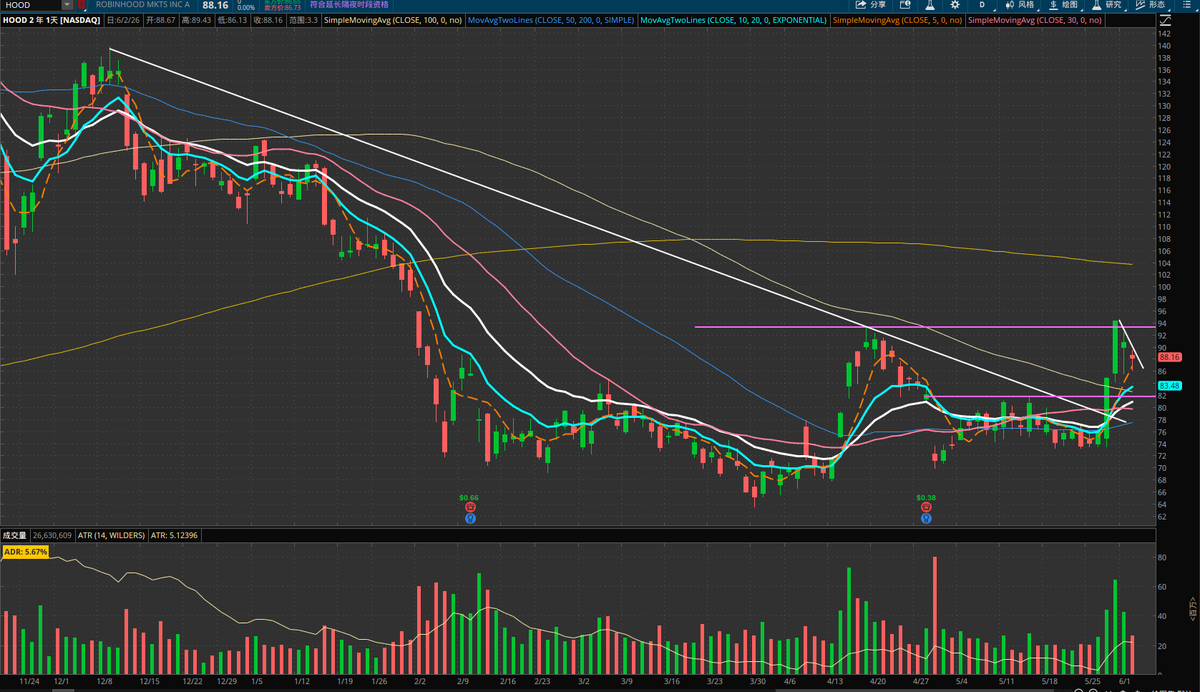Click the 6/1 date on the time axis
Viewport: 1200px width, 692px height.
(1123, 680)
